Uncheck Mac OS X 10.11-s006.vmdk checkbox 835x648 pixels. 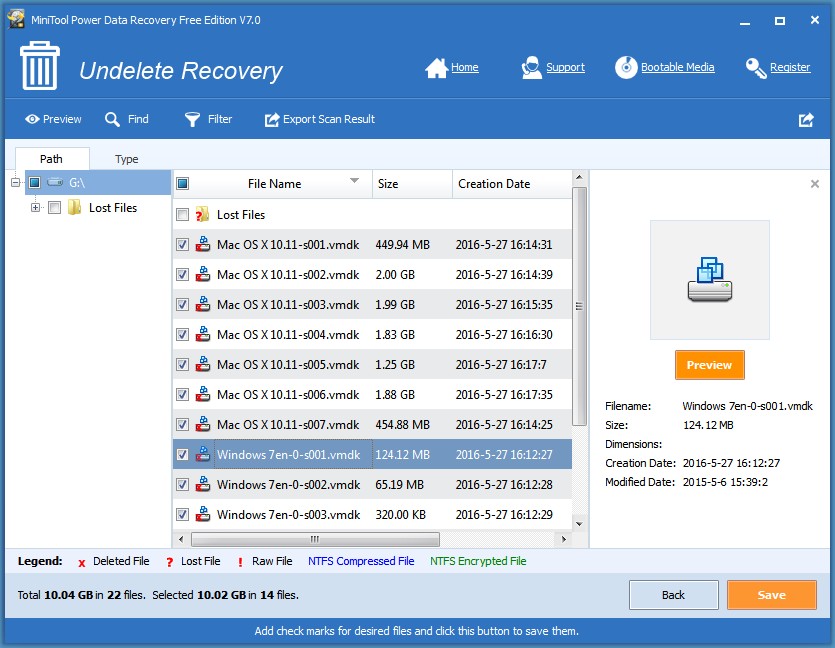coord(182,394)
